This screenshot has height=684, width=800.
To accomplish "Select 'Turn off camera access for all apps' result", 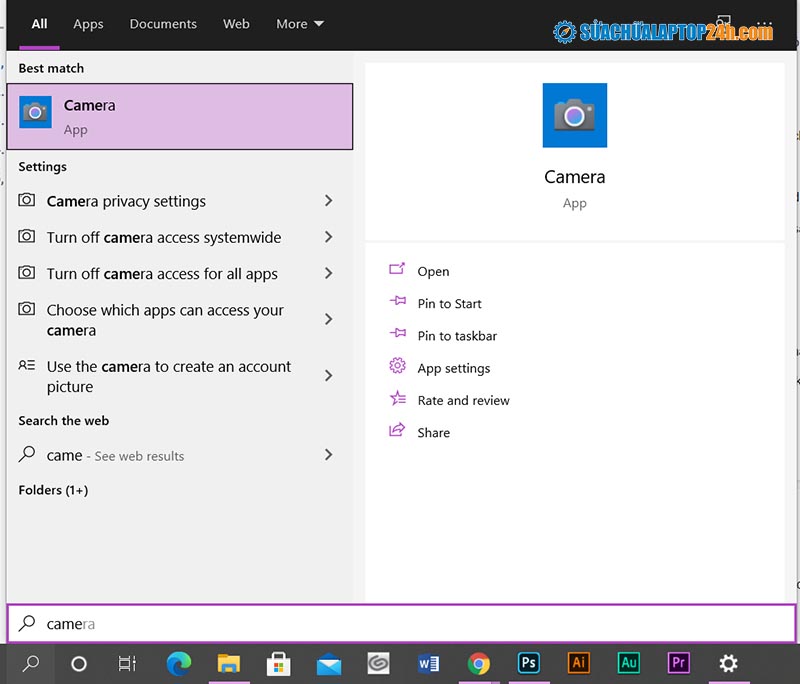I will point(180,274).
